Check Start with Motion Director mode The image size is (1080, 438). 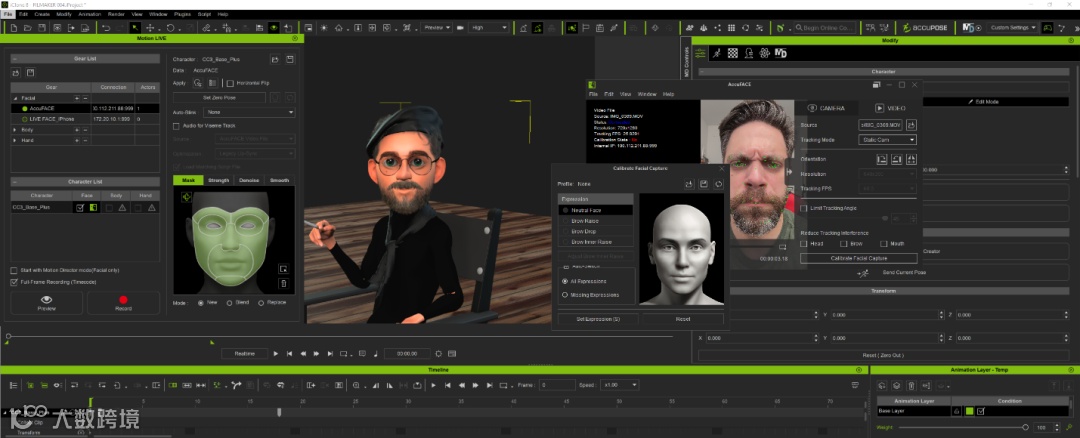(13, 270)
